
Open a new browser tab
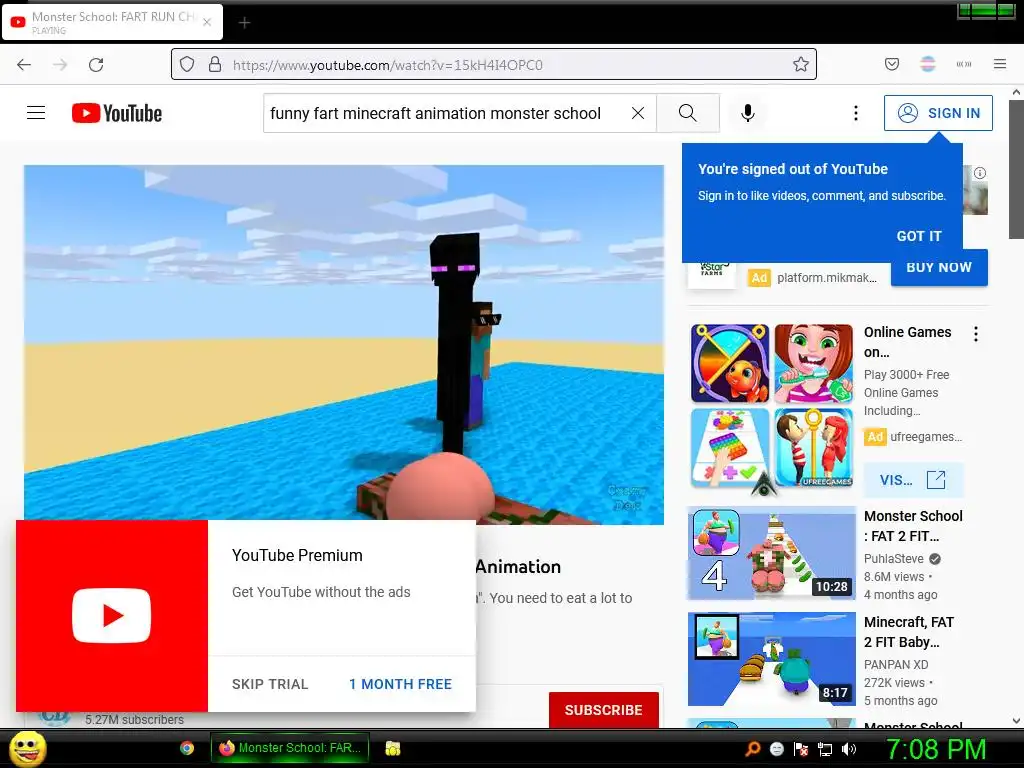click(244, 23)
